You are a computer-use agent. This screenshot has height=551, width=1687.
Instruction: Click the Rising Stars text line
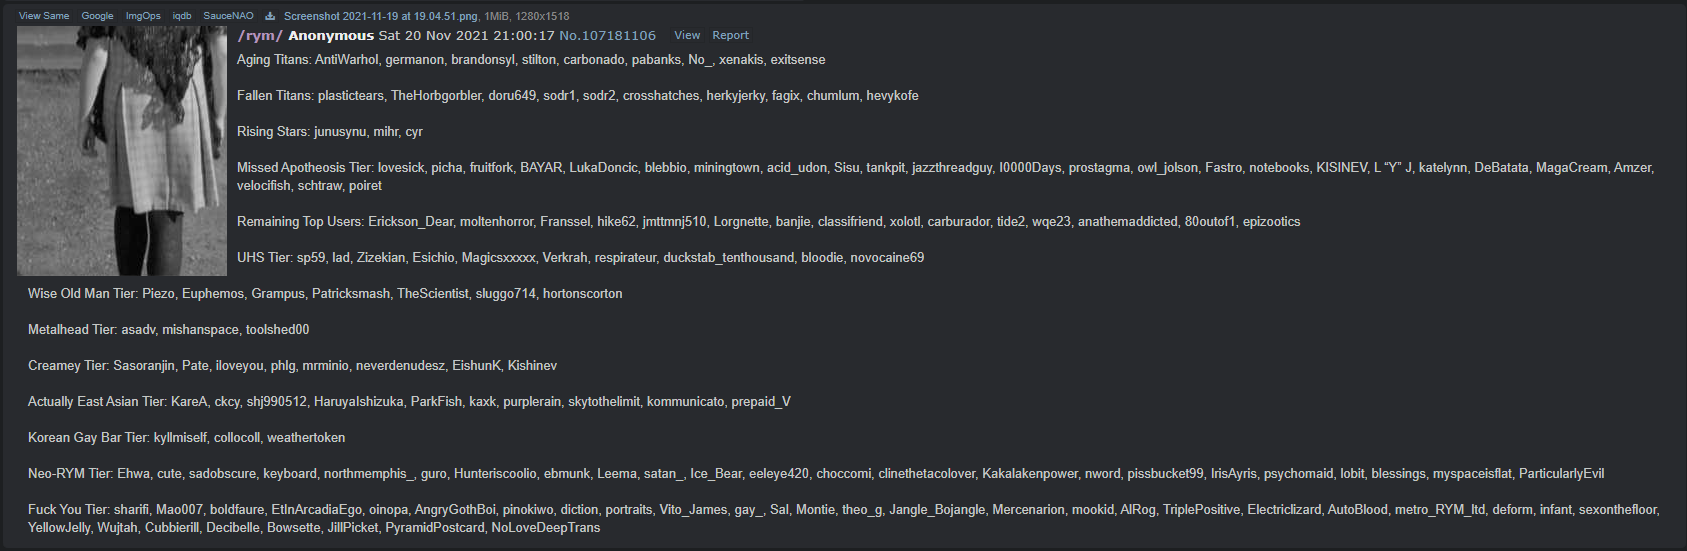330,131
